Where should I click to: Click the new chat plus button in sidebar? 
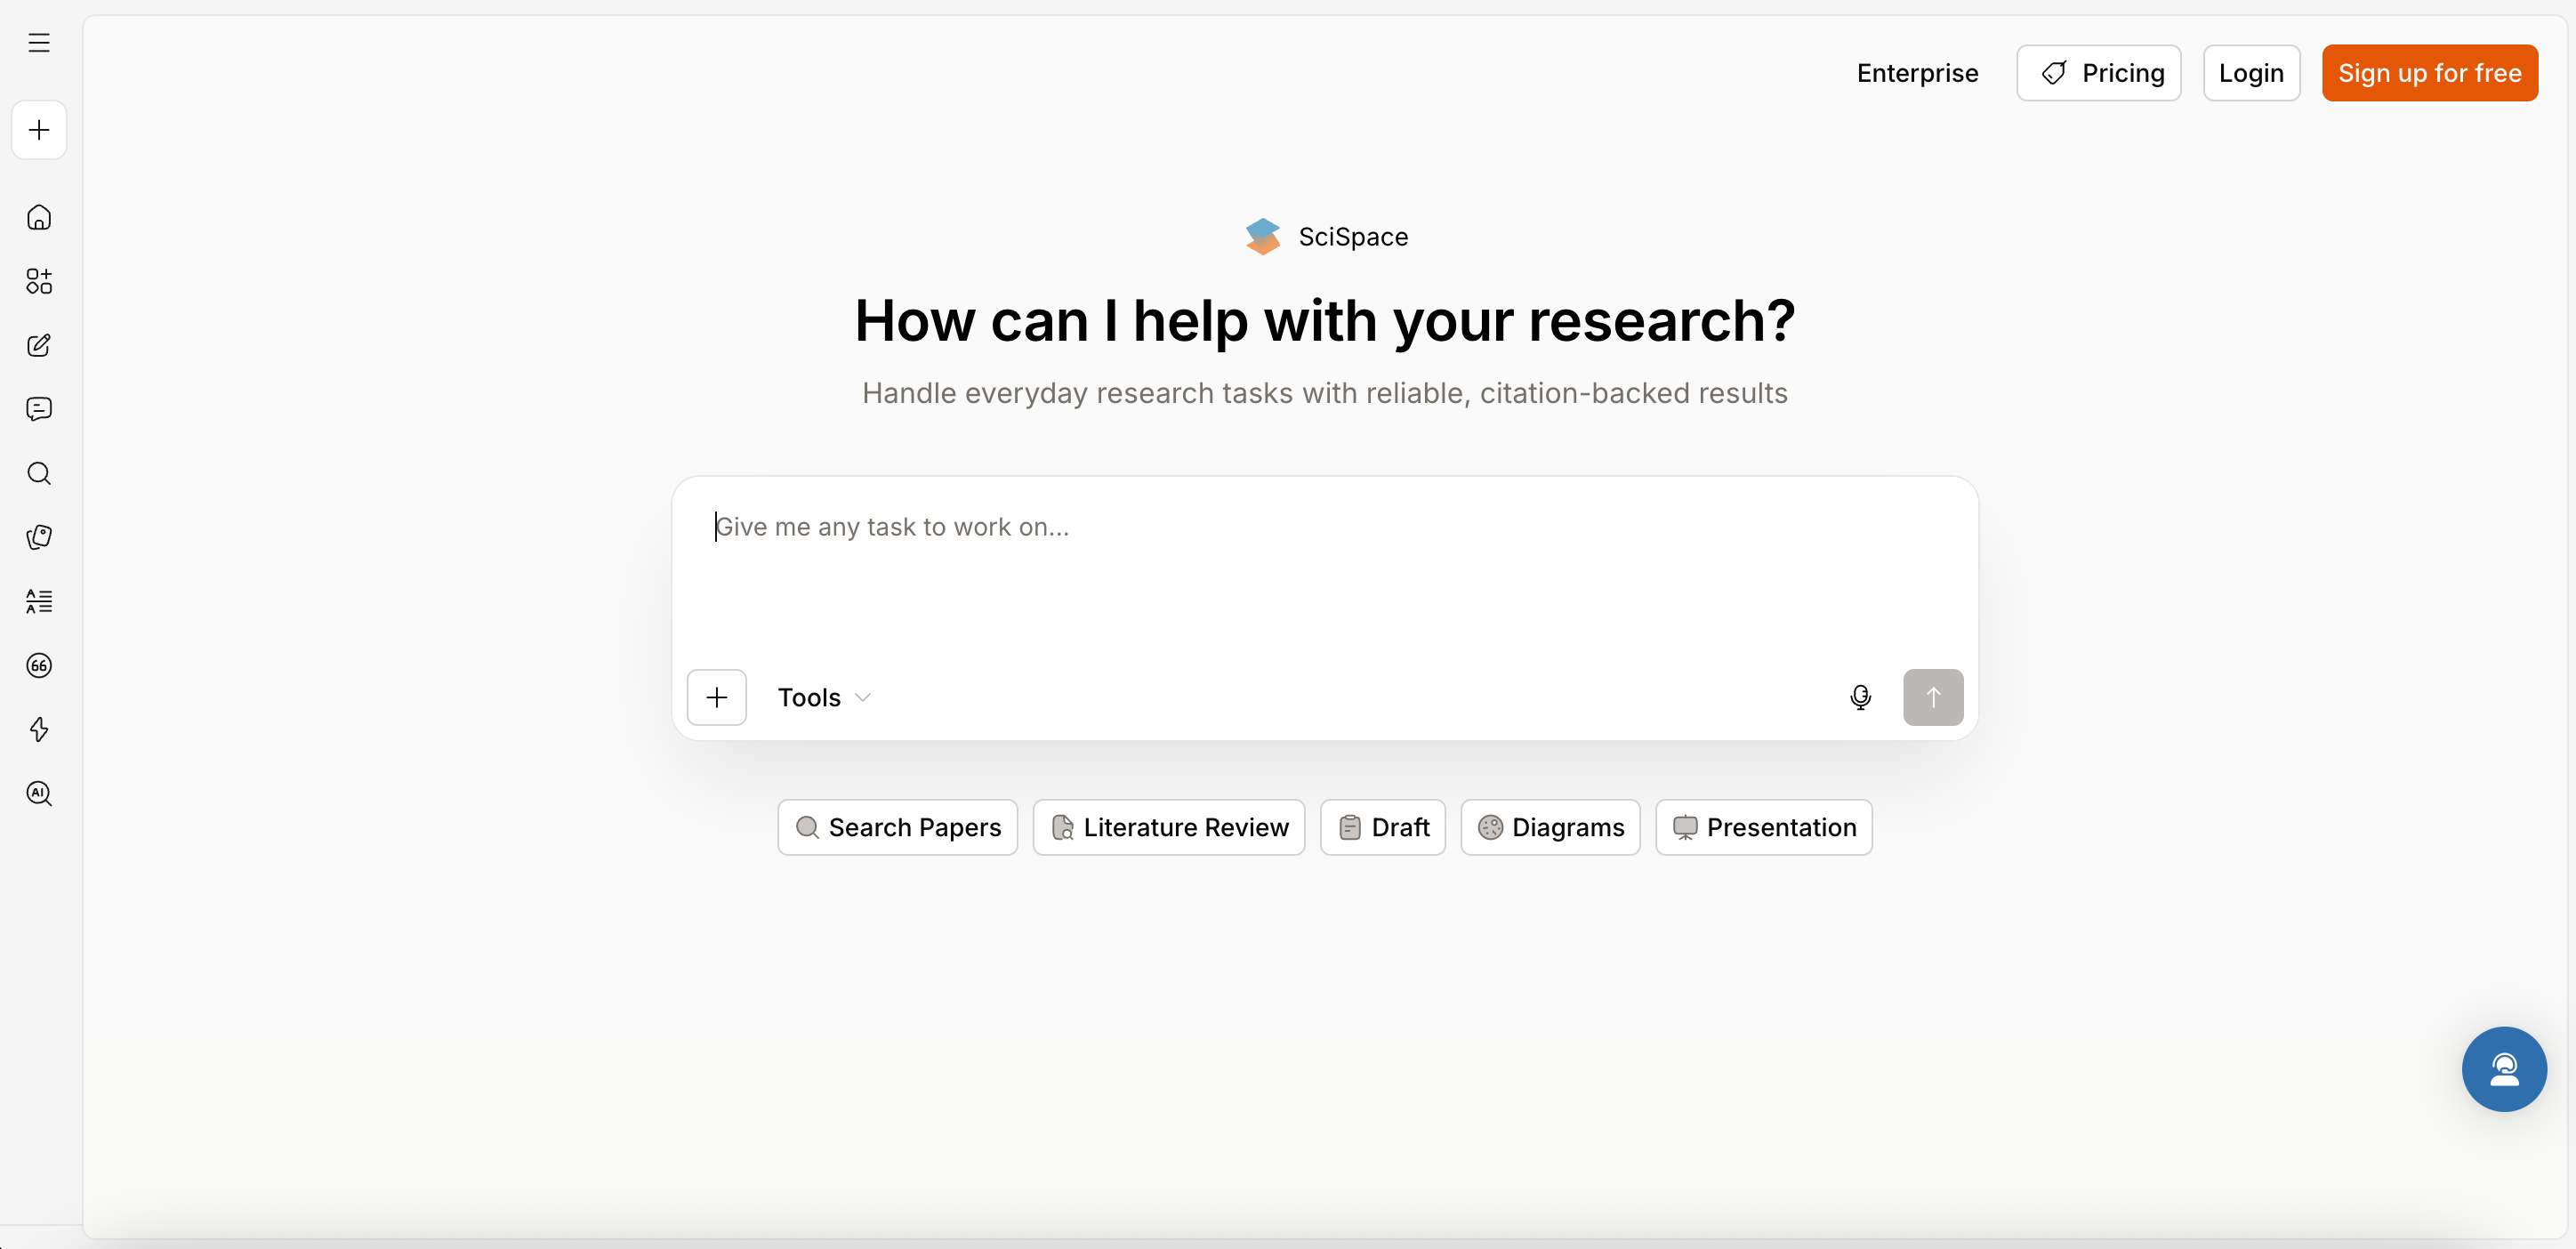pos(39,130)
